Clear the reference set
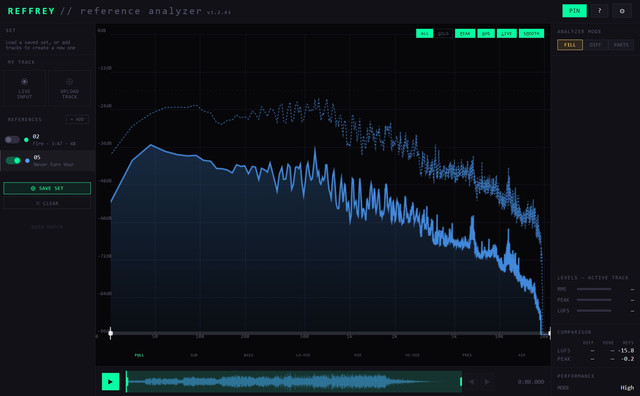640x396 pixels. (x=47, y=203)
